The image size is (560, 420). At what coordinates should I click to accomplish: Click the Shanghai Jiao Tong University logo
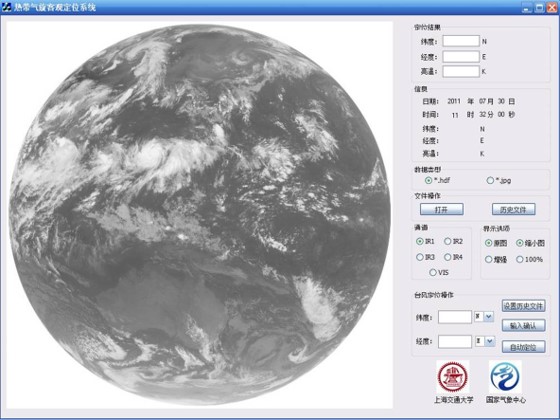coord(453,376)
